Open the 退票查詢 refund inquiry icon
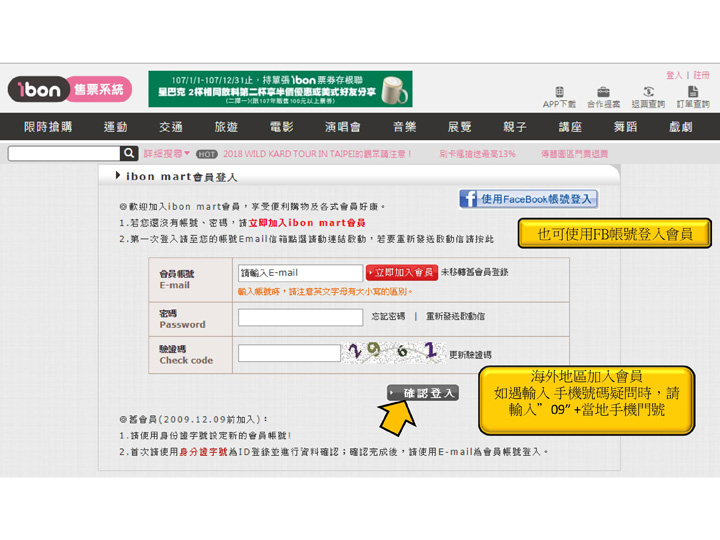720x540 pixels. (x=648, y=96)
